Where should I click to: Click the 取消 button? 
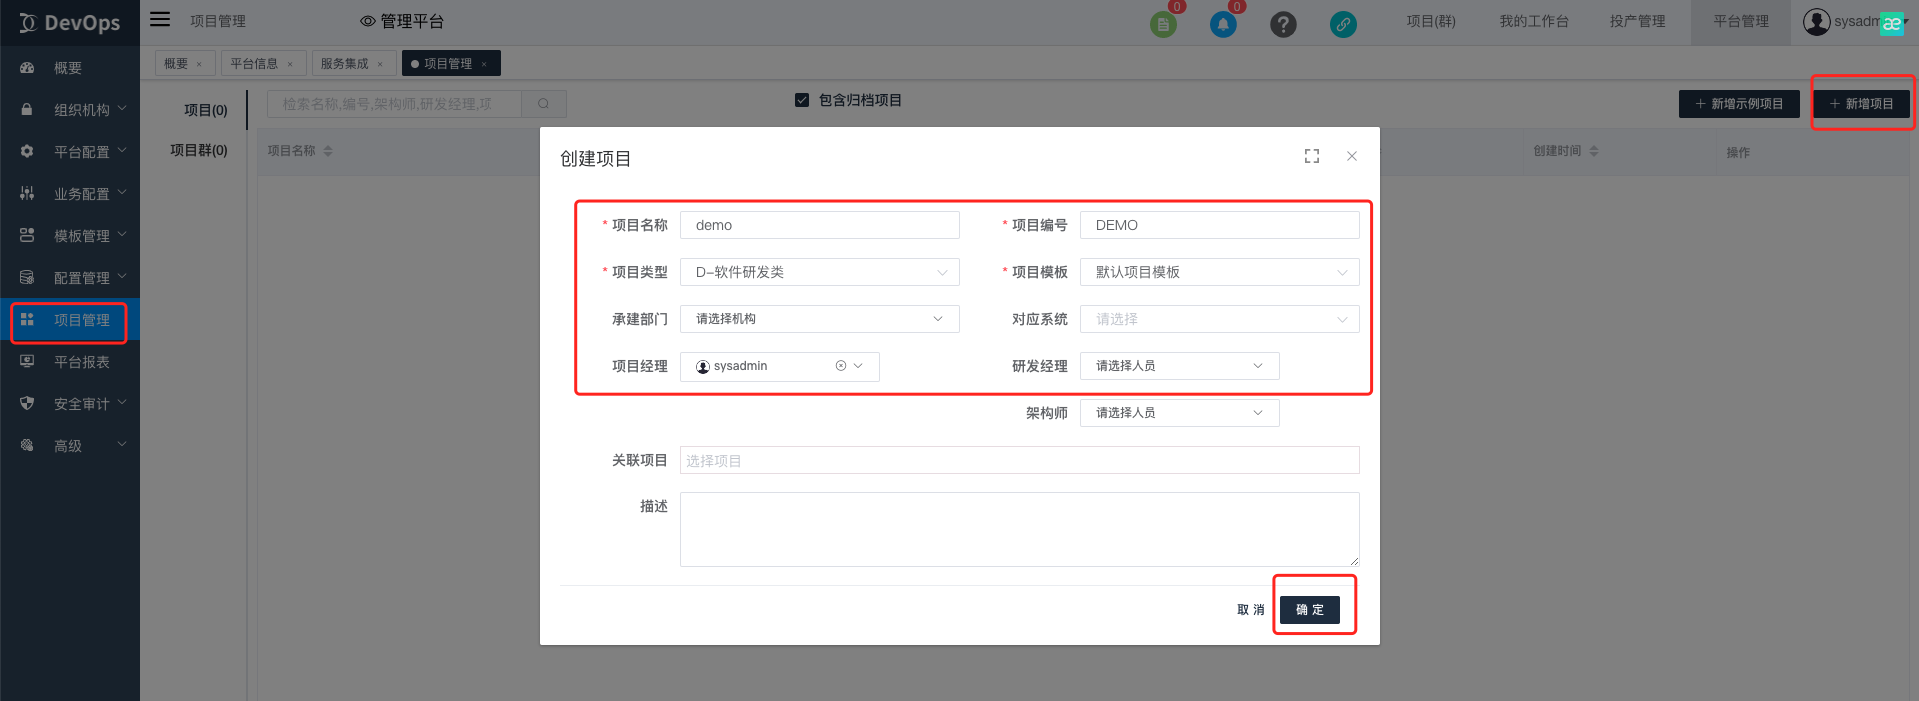point(1250,610)
